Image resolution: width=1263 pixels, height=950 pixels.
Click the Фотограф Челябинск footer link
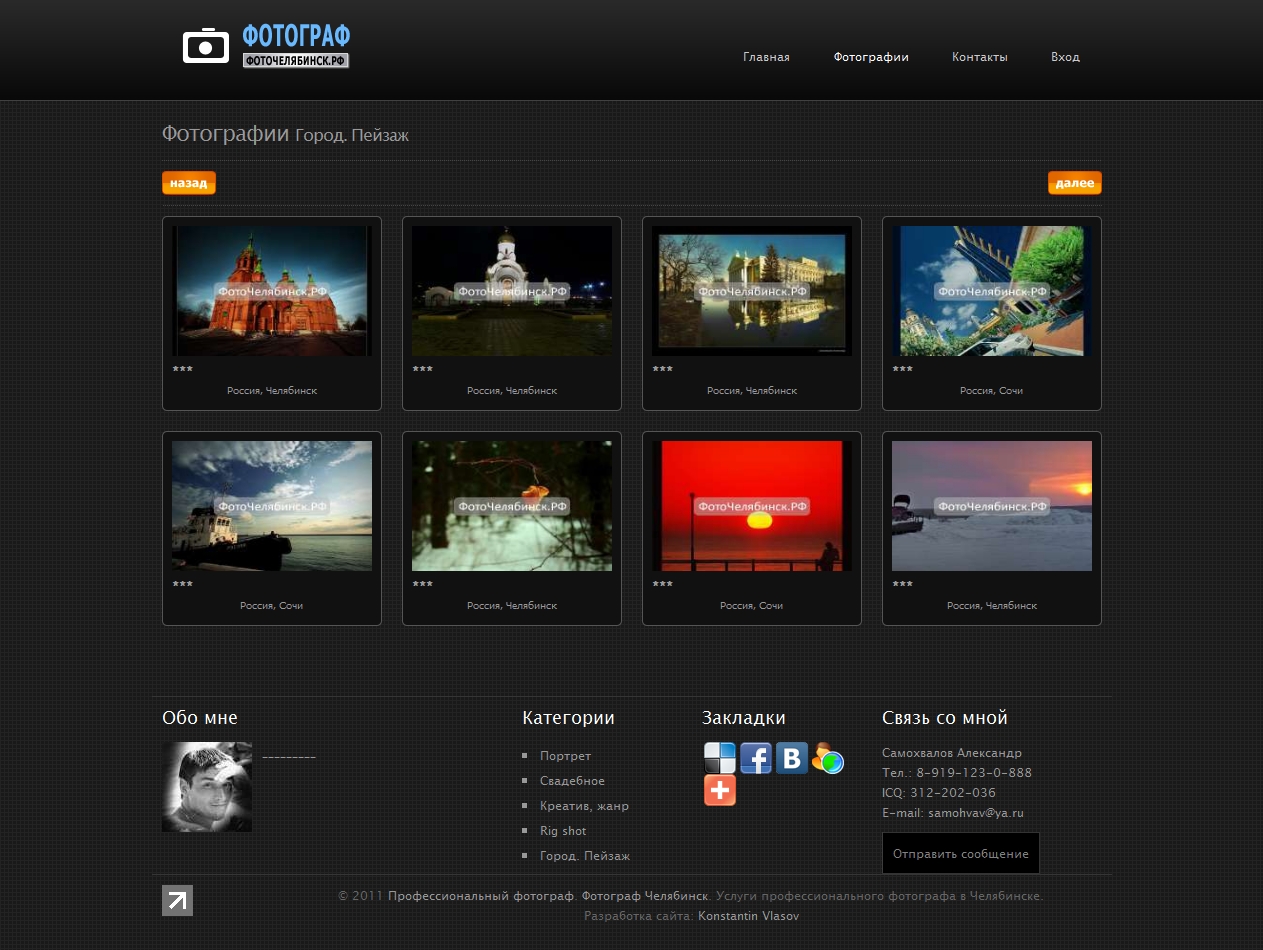(x=645, y=896)
